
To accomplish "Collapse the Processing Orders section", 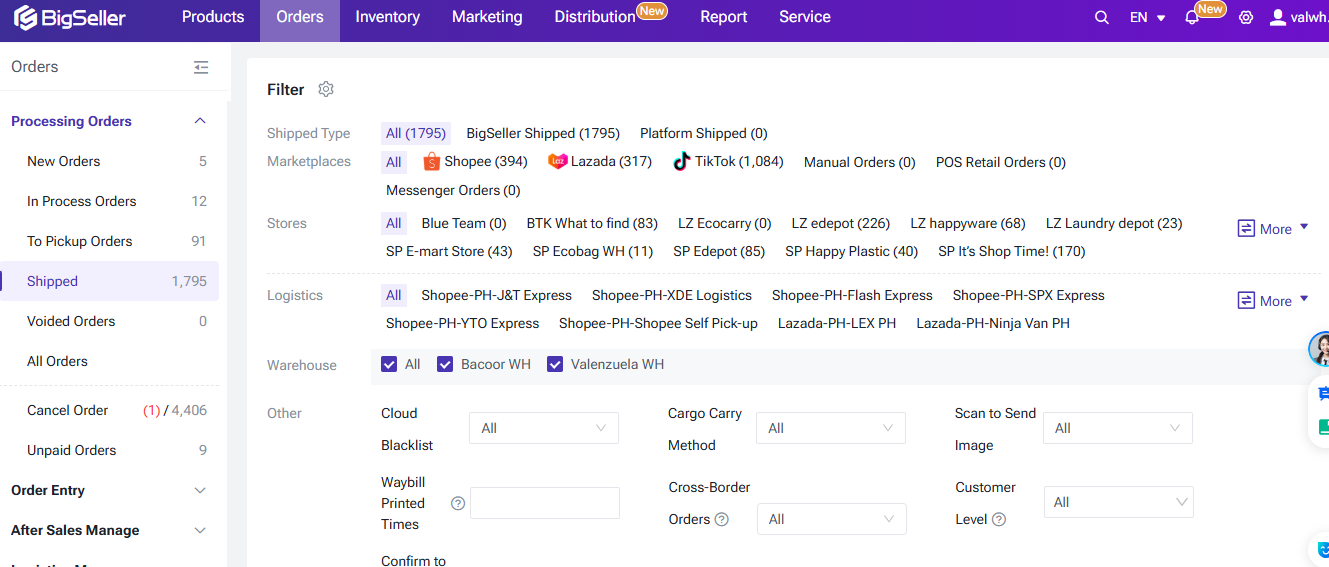I will (200, 121).
